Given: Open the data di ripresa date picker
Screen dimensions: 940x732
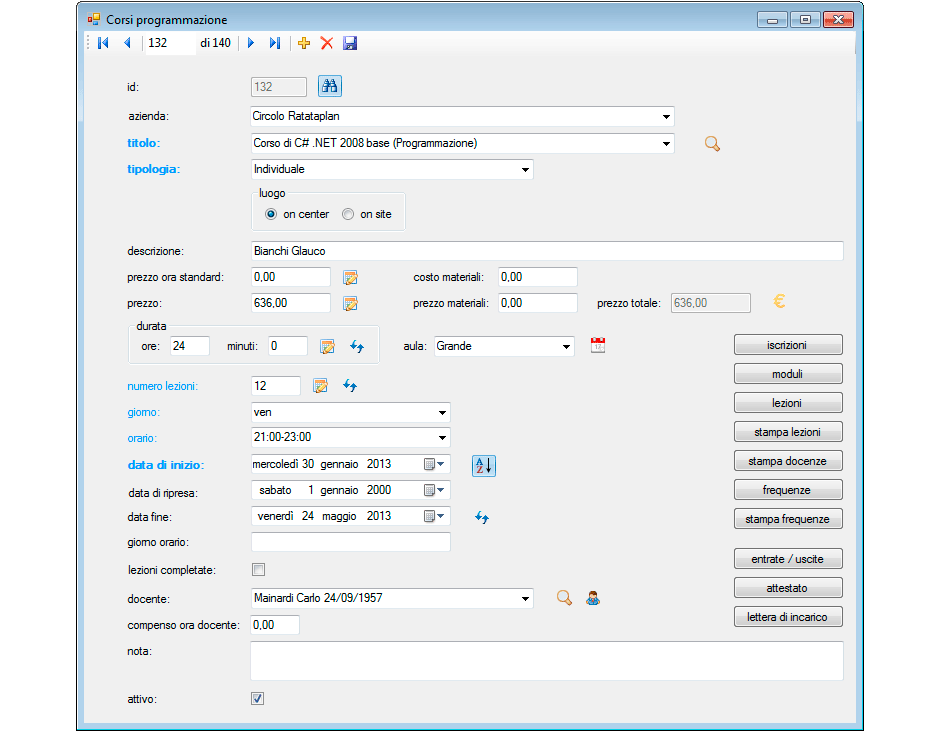Looking at the screenshot, I should click(435, 490).
